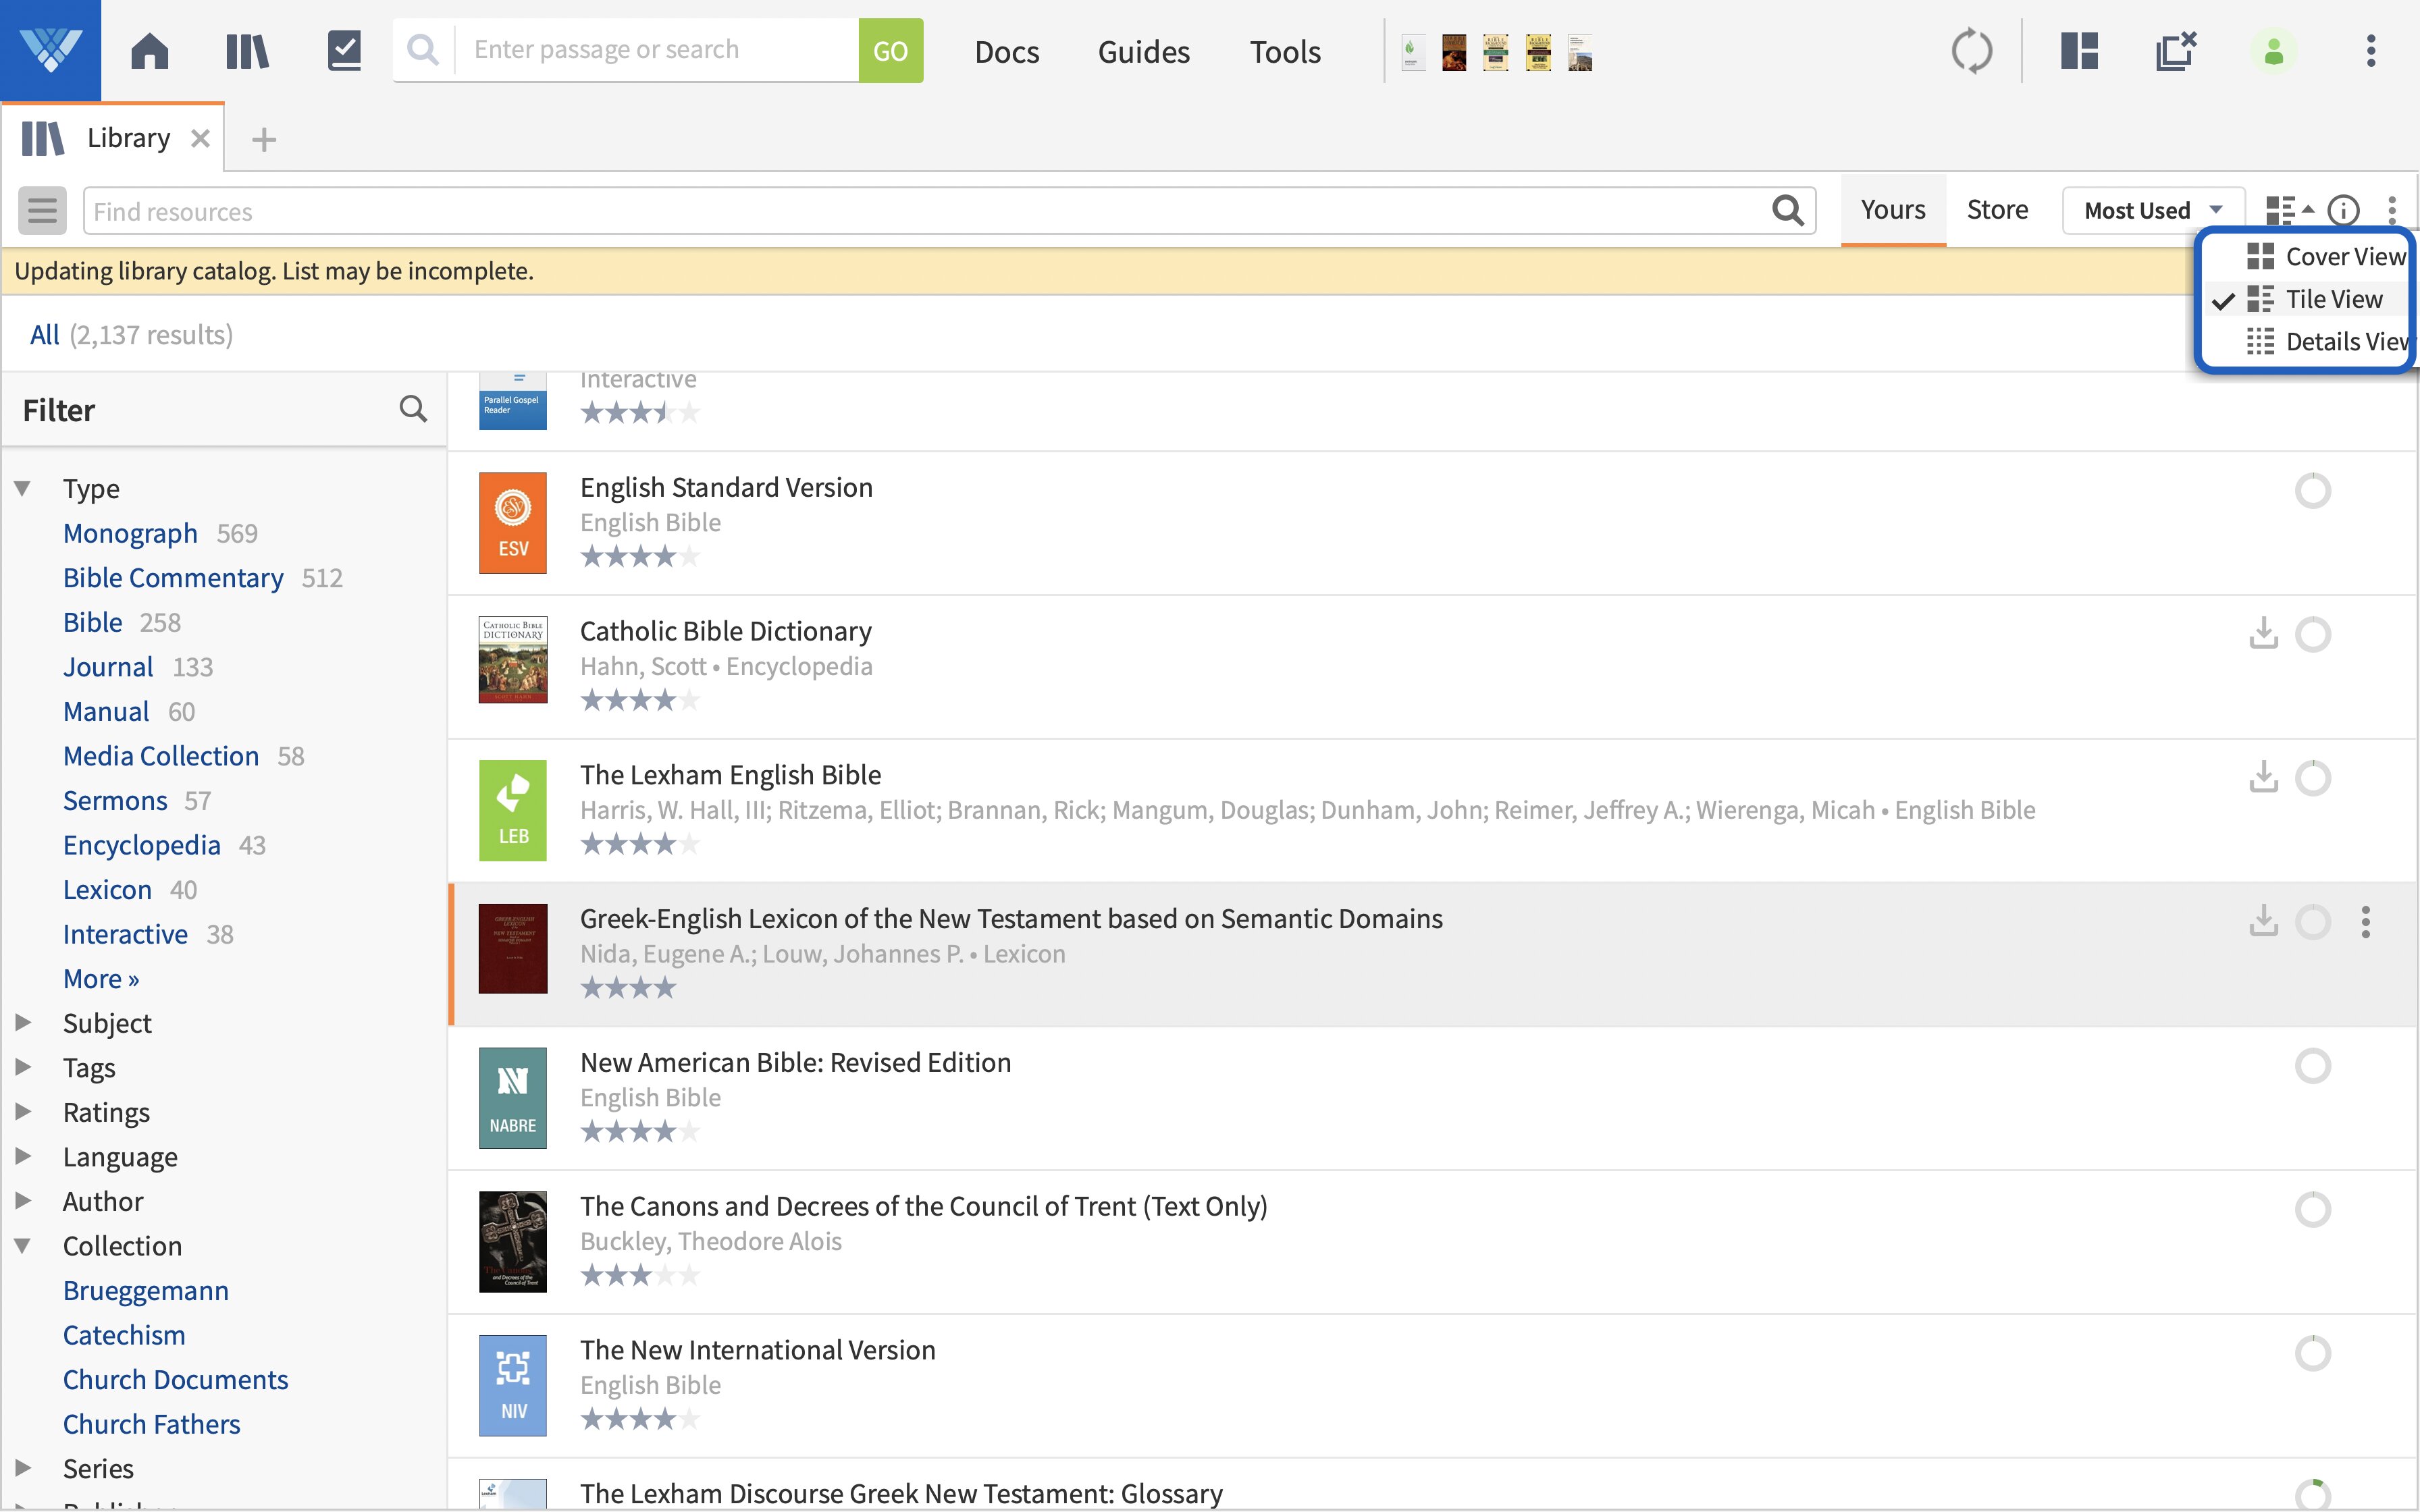Set star rating on English Standard Version

pyautogui.click(x=640, y=557)
